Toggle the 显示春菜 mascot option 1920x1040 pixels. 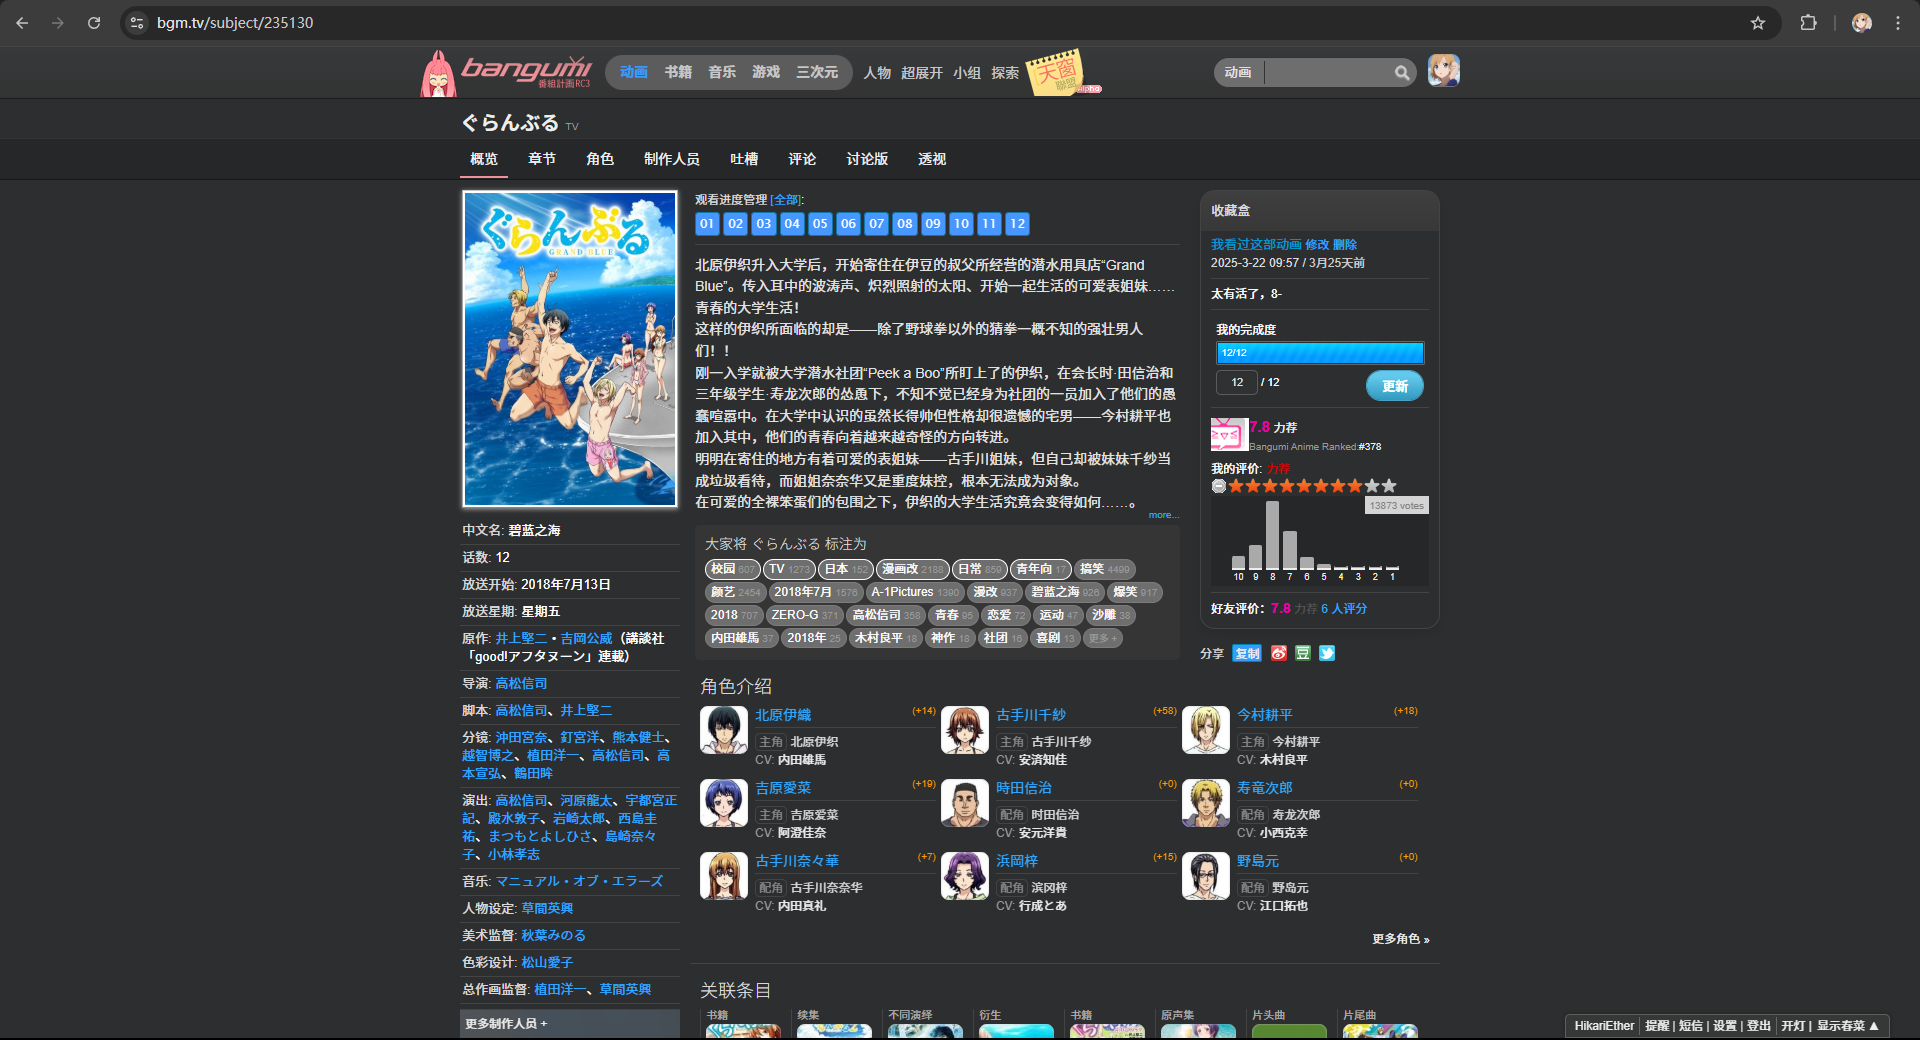click(x=1848, y=1026)
